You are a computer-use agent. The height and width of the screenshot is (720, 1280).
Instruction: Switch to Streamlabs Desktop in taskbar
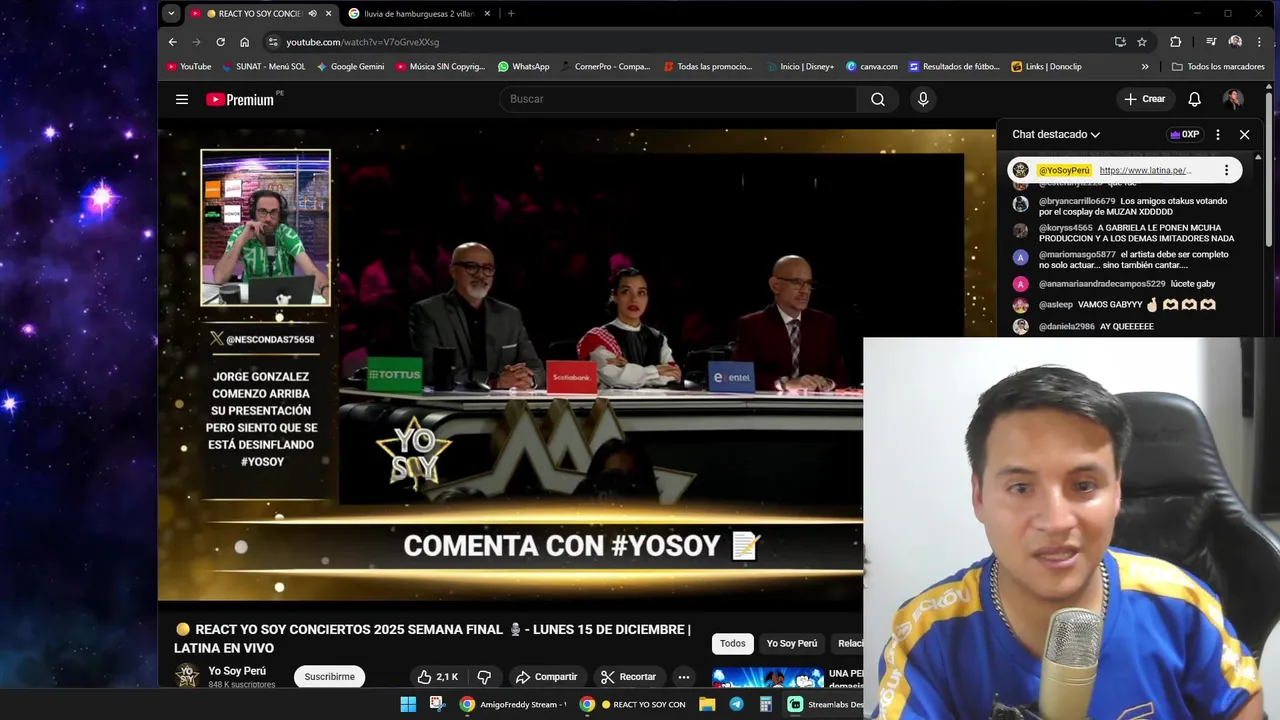(825, 704)
